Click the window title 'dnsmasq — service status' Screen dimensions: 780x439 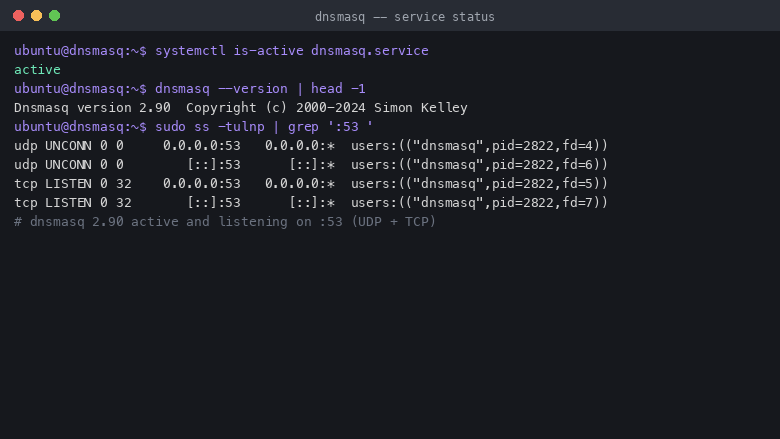click(x=404, y=17)
